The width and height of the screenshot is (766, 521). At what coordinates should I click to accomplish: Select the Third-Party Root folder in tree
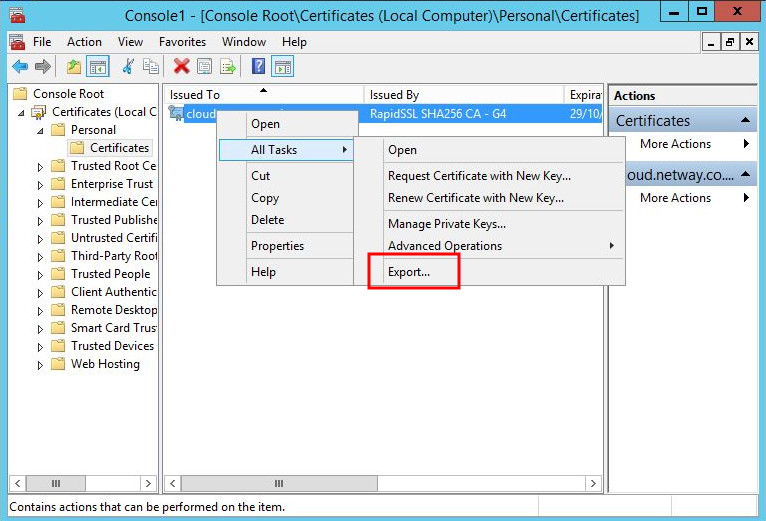[x=113, y=256]
